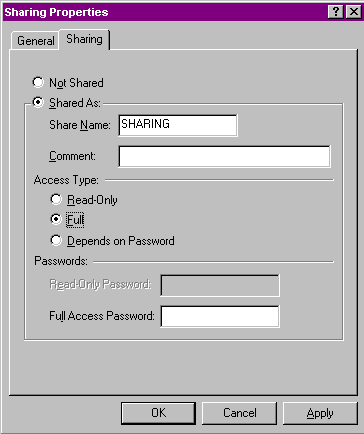
Task: Select the Sharing tab
Action: tap(84, 39)
